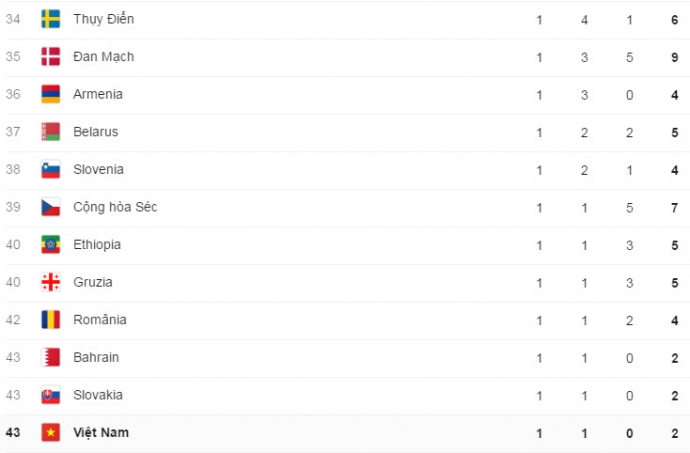Click the Sweden flag icon
690x453 pixels.
pyautogui.click(x=50, y=19)
